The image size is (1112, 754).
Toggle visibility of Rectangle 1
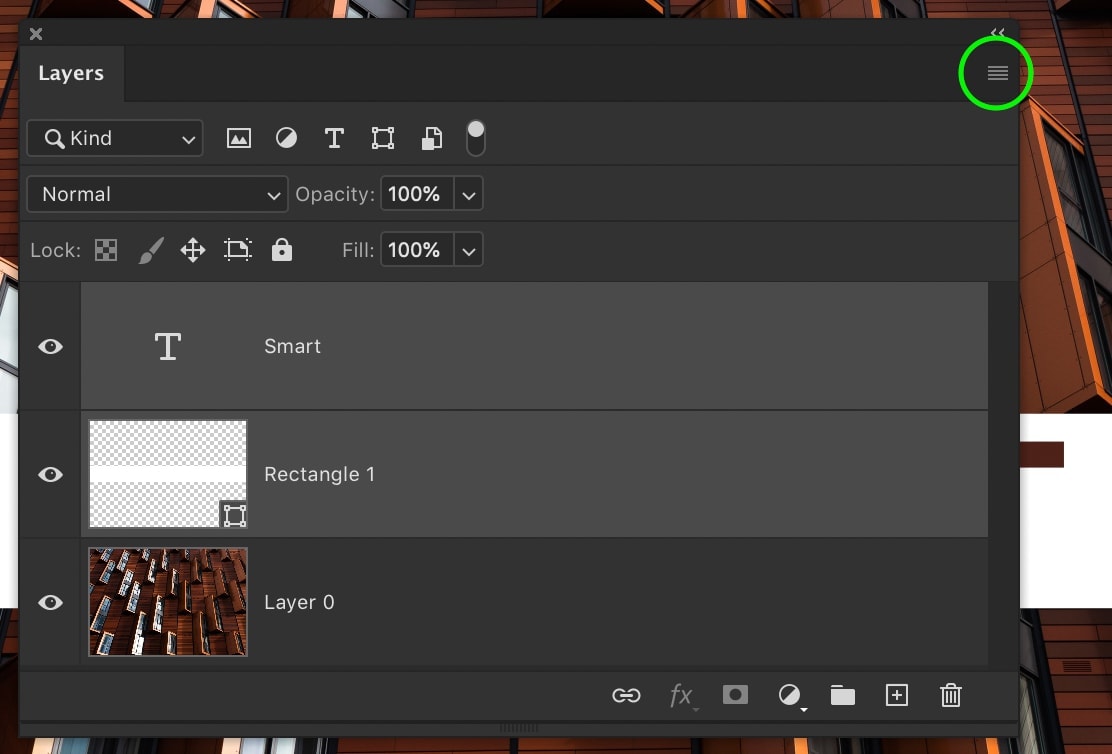(x=49, y=474)
